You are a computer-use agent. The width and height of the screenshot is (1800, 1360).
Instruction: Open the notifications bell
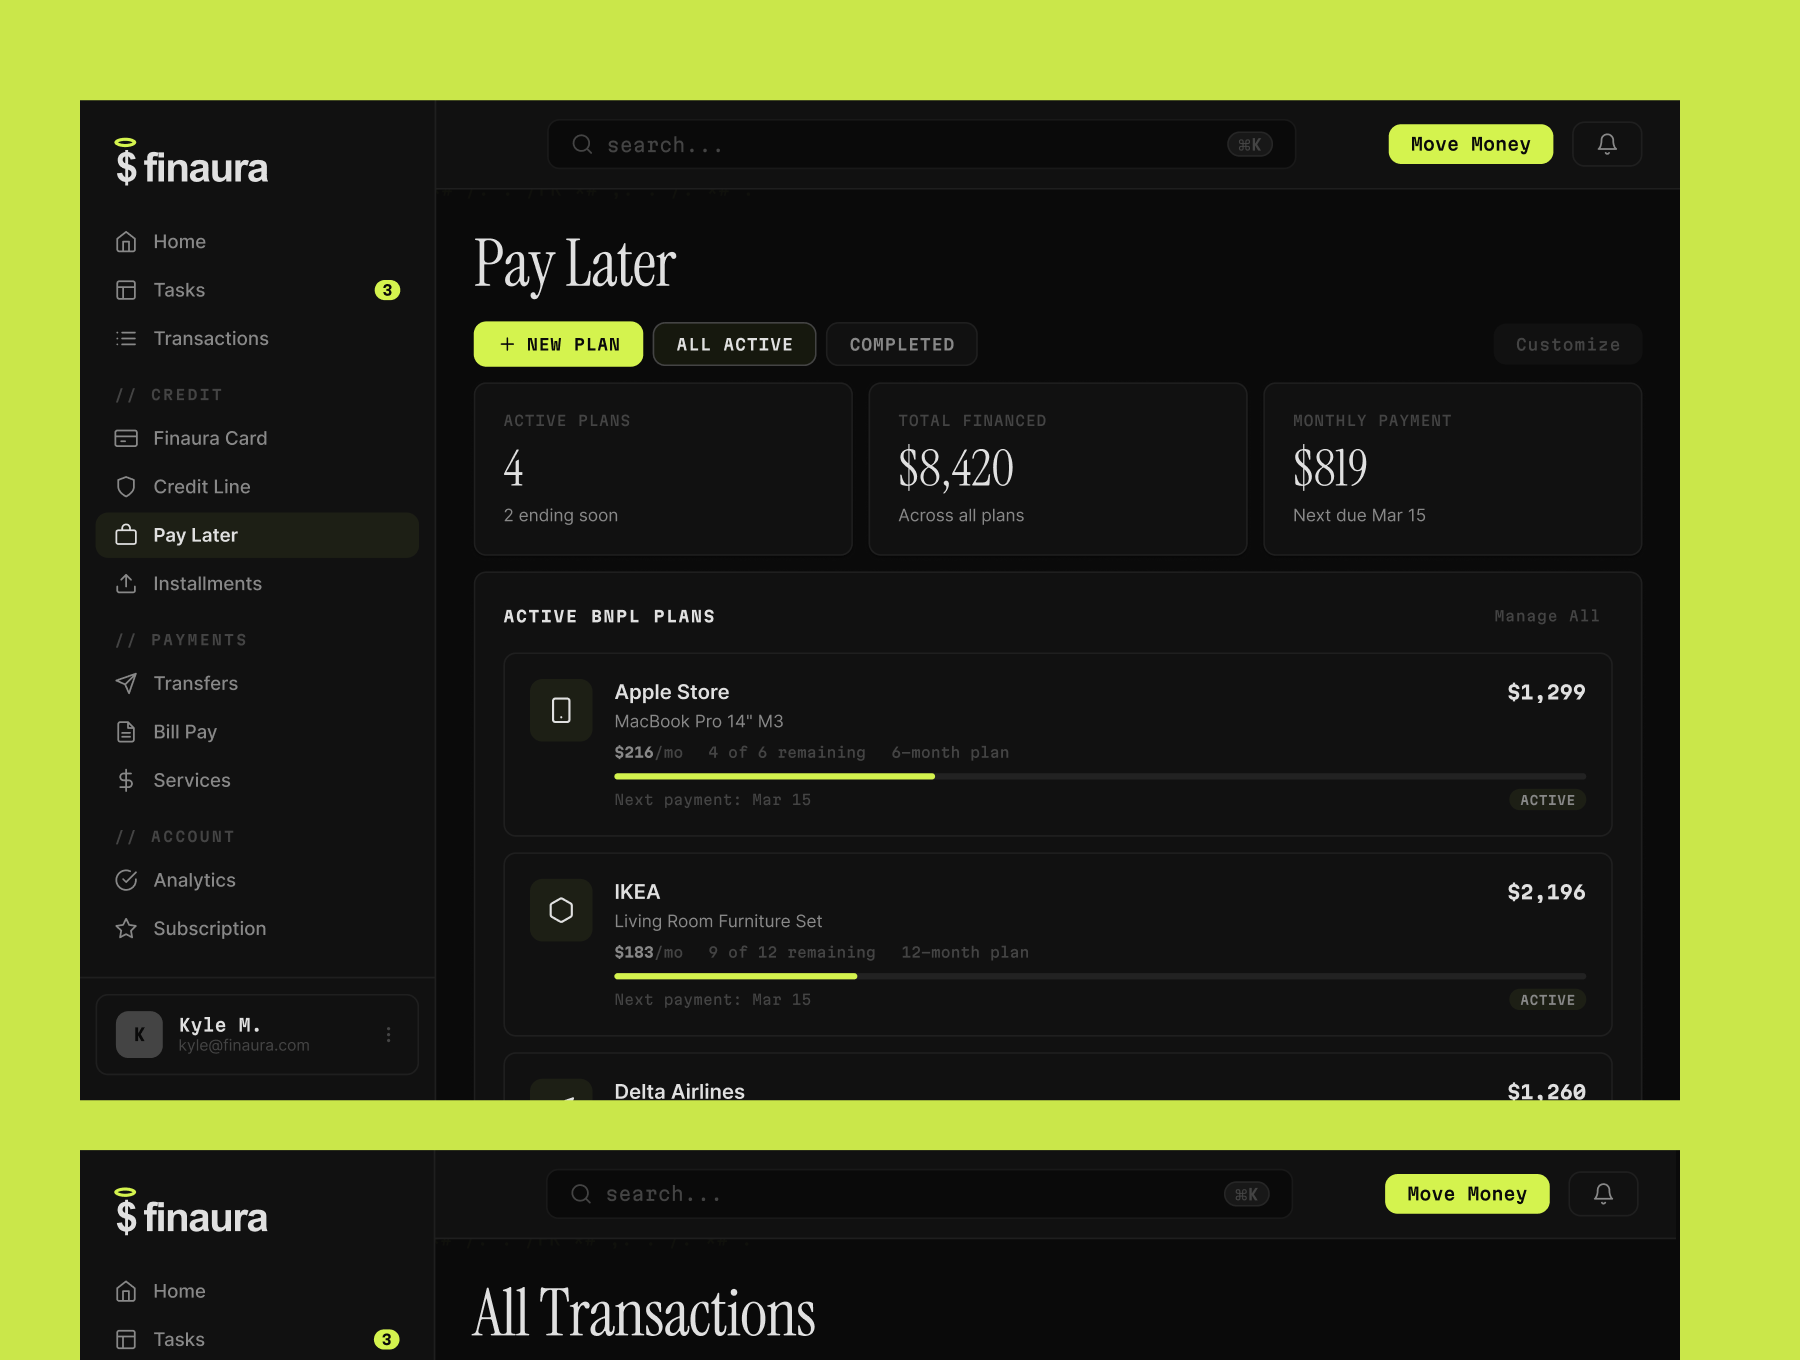(1606, 143)
